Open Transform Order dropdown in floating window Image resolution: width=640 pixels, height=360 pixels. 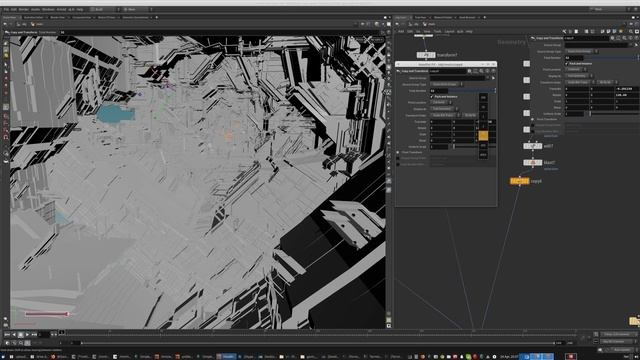(x=447, y=116)
